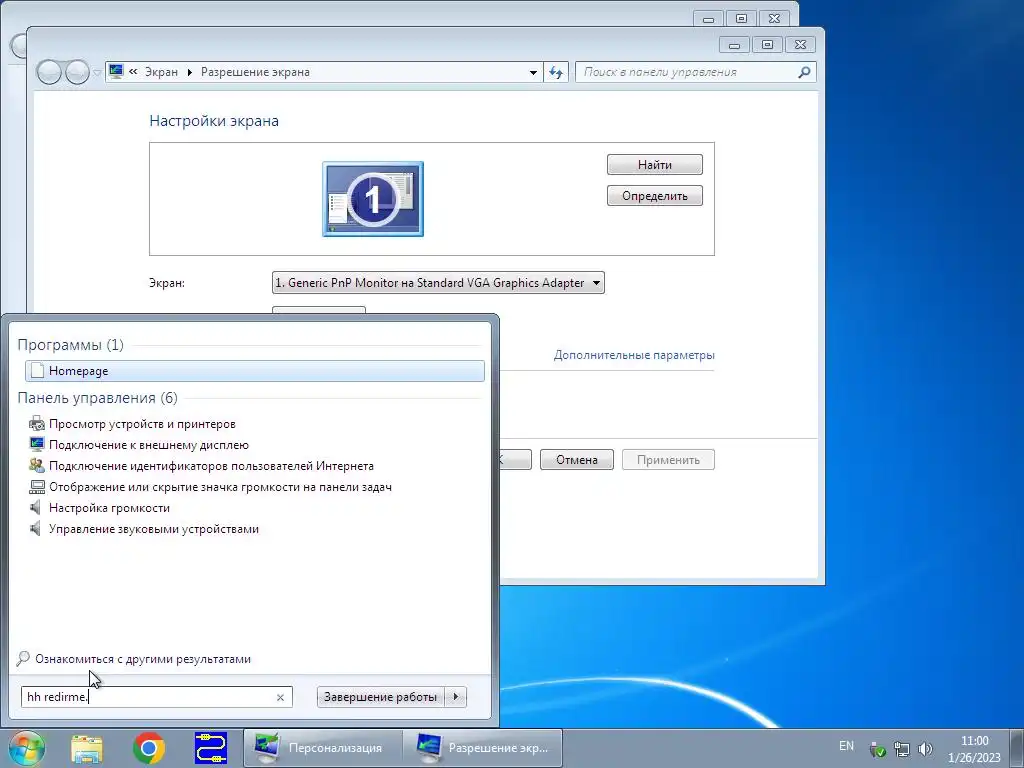Viewport: 1024px width, 768px height.
Task: Open Отображение или скрытие значка громкости
Action: click(x=221, y=487)
